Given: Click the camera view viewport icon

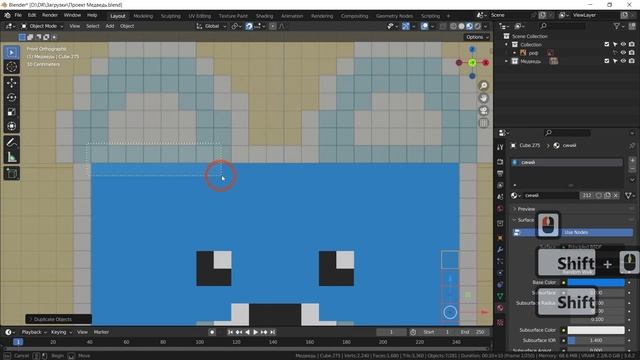Looking at the screenshot, I should [x=483, y=111].
